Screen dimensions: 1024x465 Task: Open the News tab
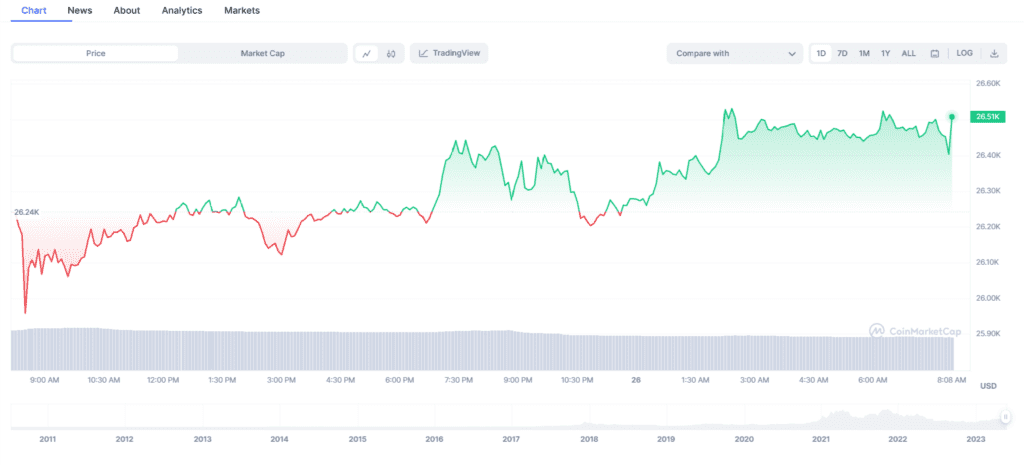click(x=80, y=10)
